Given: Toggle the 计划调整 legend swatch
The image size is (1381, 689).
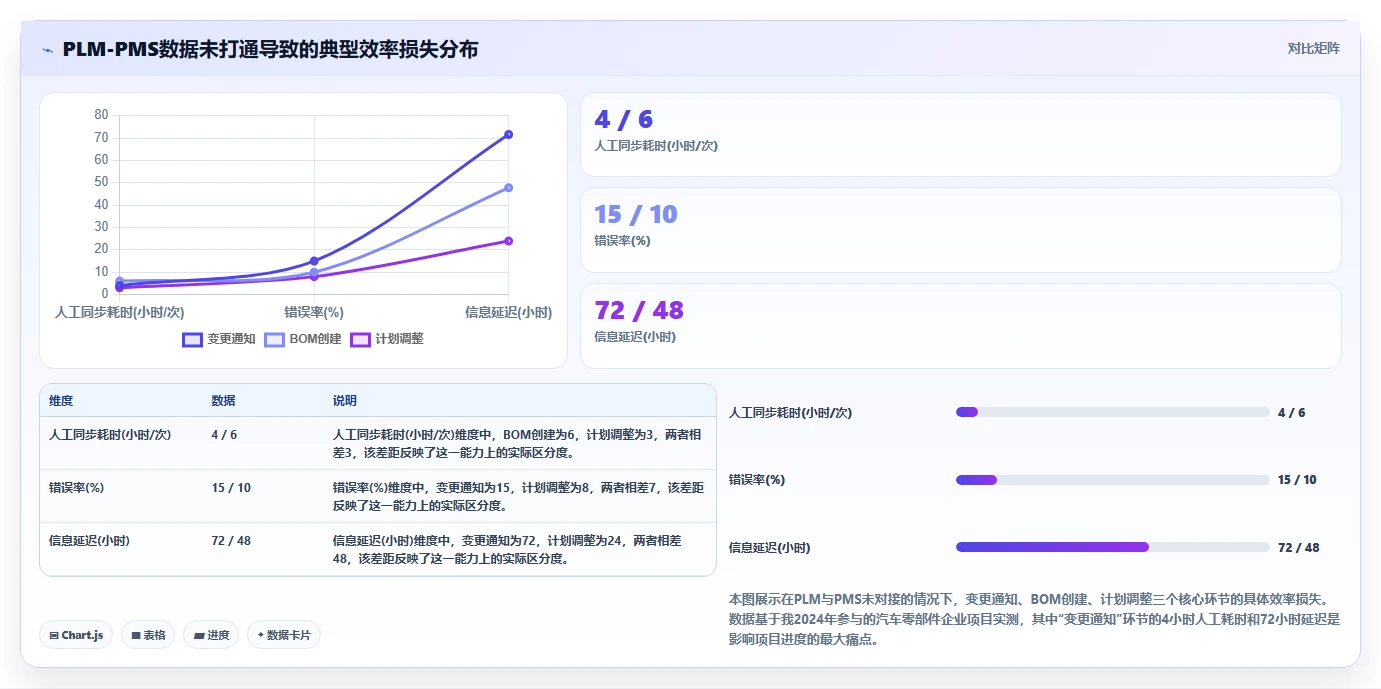Looking at the screenshot, I should (360, 339).
